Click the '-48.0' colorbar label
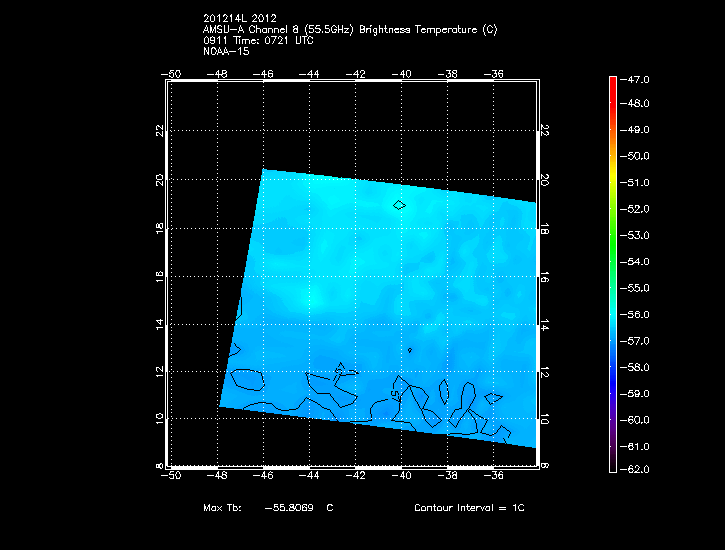The height and width of the screenshot is (550, 725). tap(634, 103)
